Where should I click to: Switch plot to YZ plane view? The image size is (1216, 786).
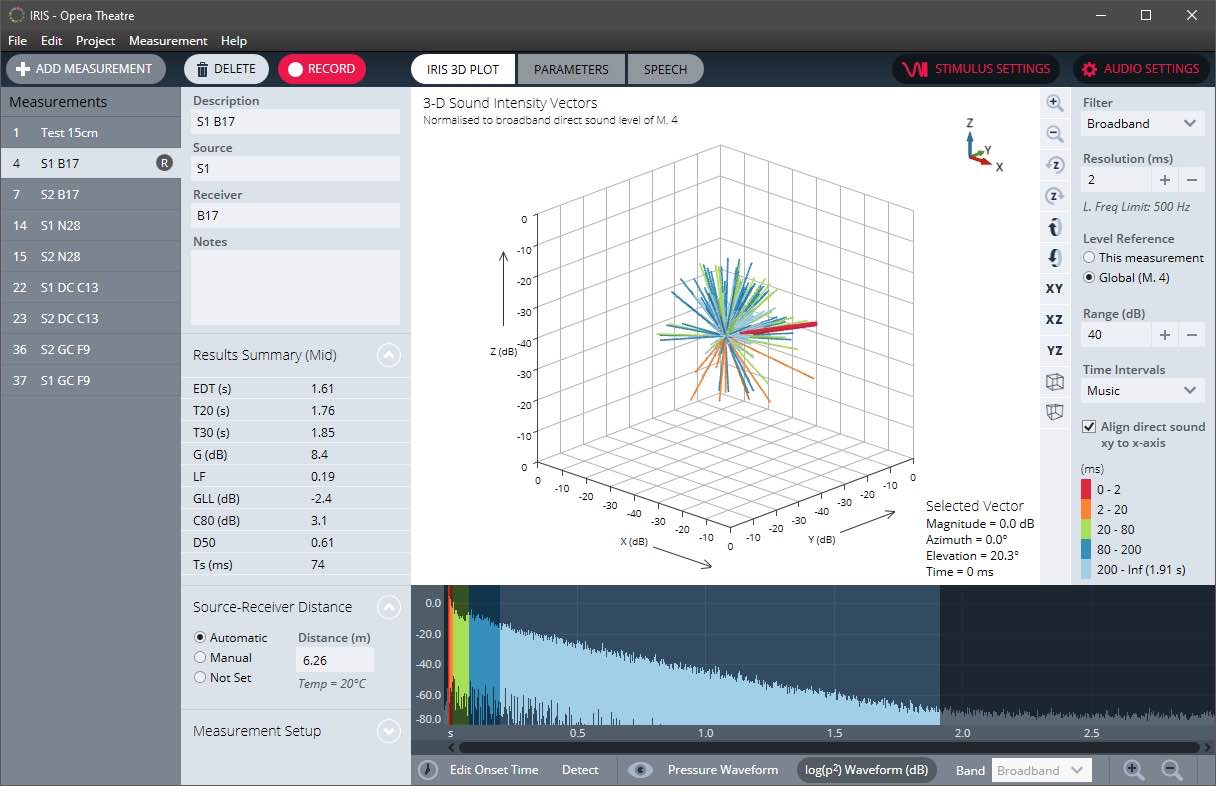1054,350
